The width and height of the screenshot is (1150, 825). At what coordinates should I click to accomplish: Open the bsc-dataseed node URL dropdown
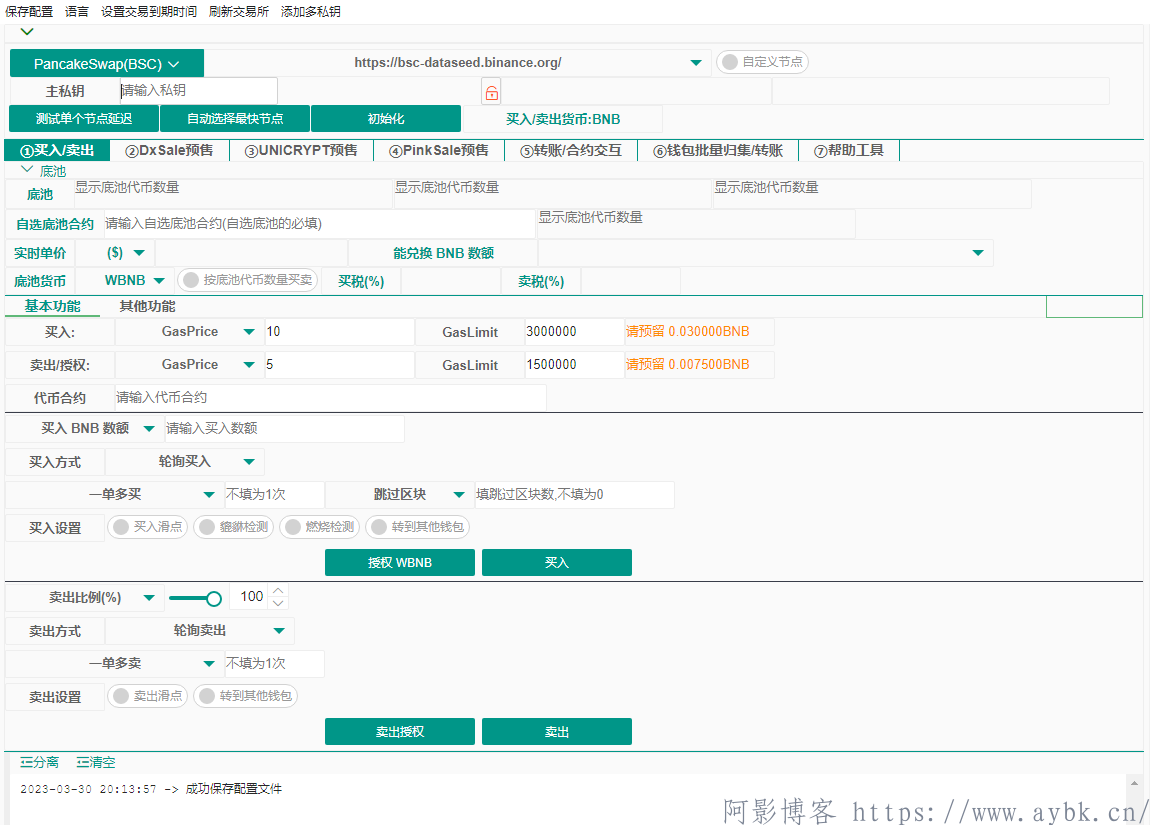coord(696,63)
